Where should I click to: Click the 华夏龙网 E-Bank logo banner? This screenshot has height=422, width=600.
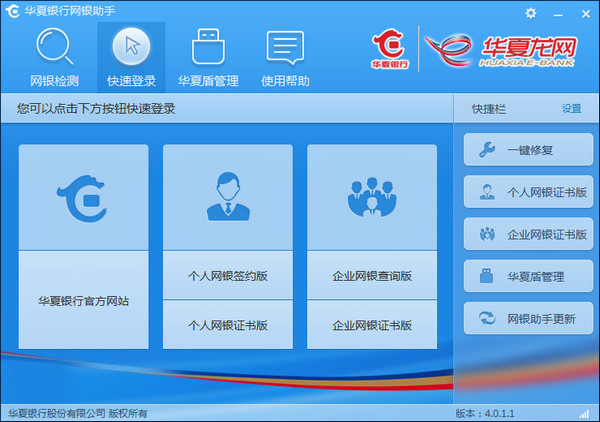[501, 51]
